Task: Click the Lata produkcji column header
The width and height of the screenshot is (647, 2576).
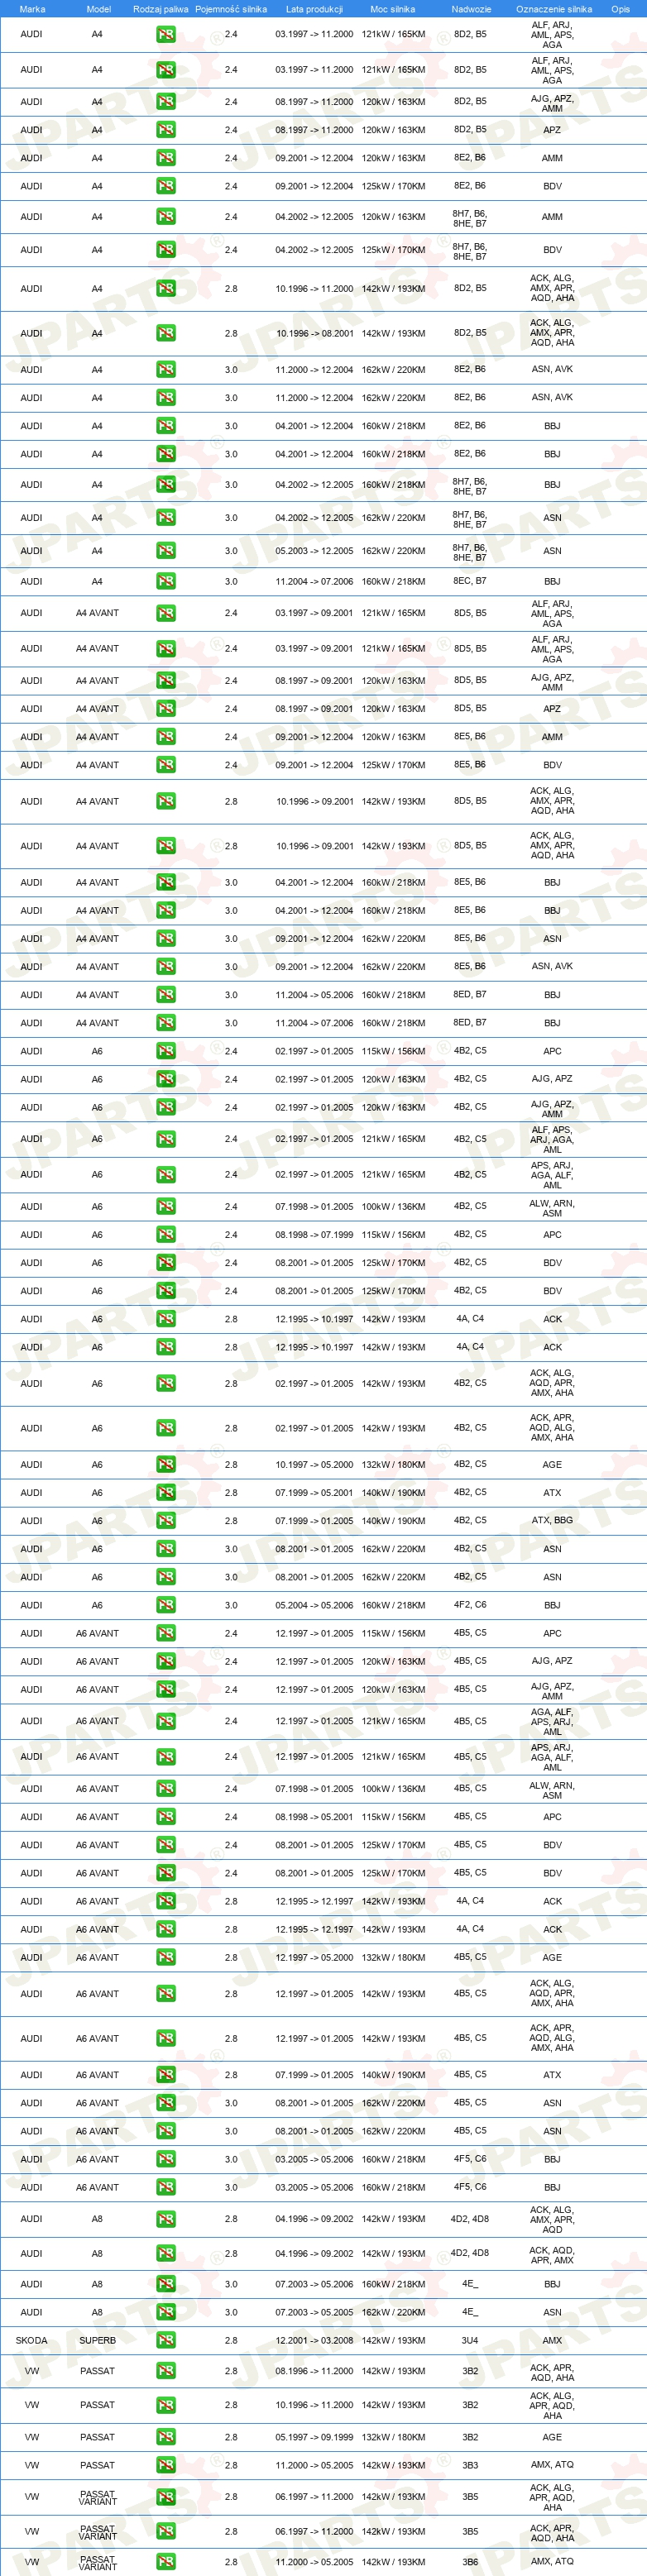Action: (314, 9)
